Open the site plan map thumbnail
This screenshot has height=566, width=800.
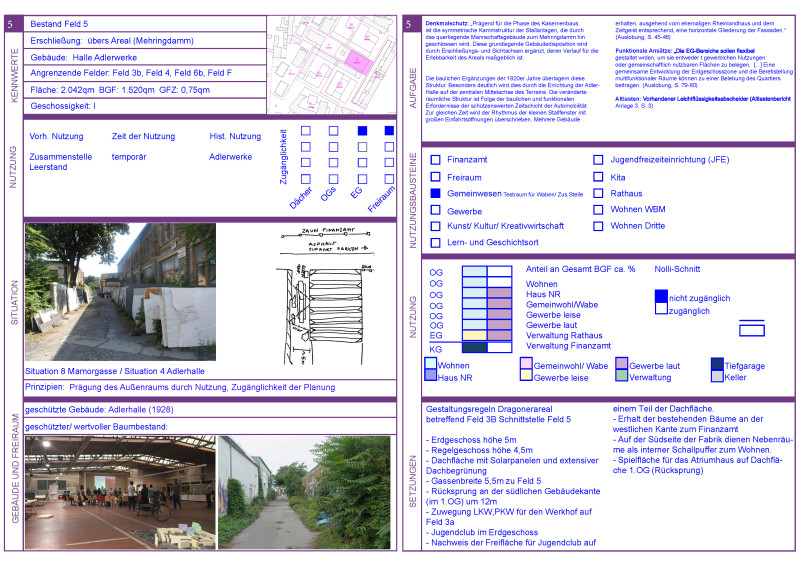coord(332,65)
